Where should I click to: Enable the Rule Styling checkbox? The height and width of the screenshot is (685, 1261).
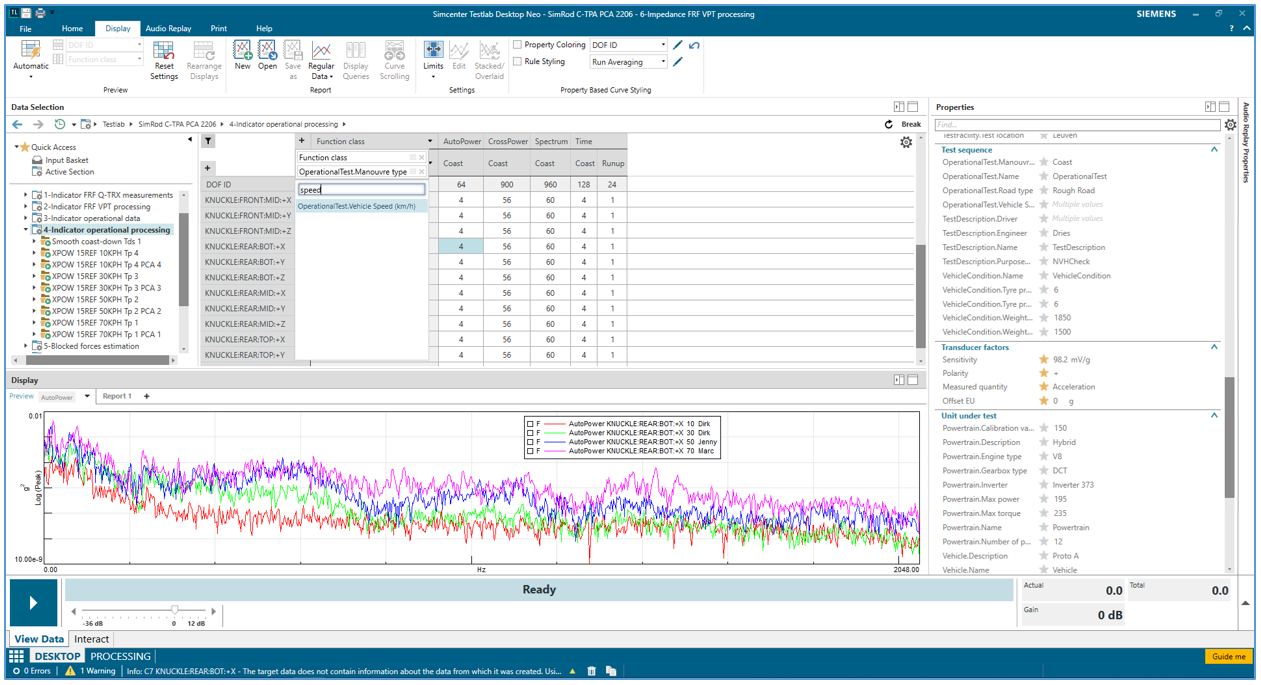pyautogui.click(x=516, y=60)
